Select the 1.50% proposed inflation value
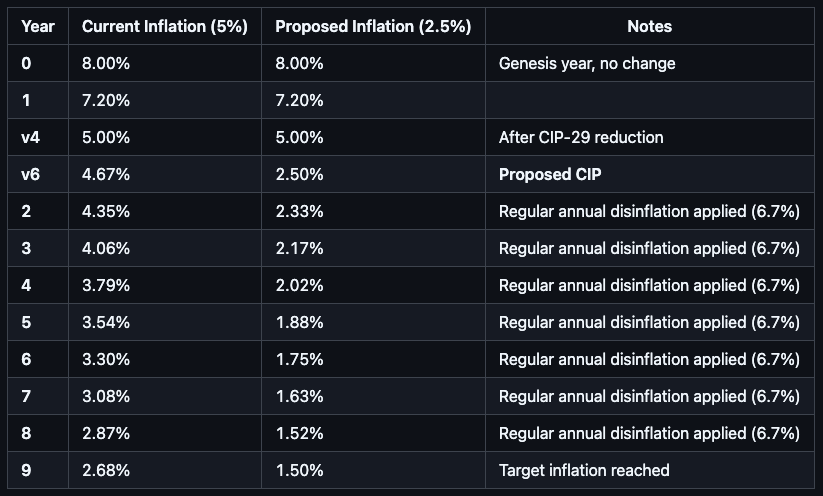Viewport: 823px width, 496px height. point(299,470)
